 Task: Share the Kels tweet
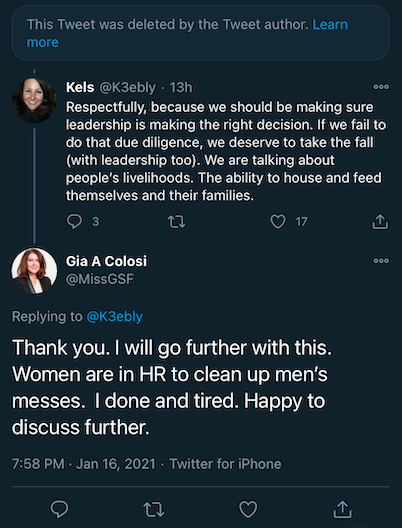380,221
